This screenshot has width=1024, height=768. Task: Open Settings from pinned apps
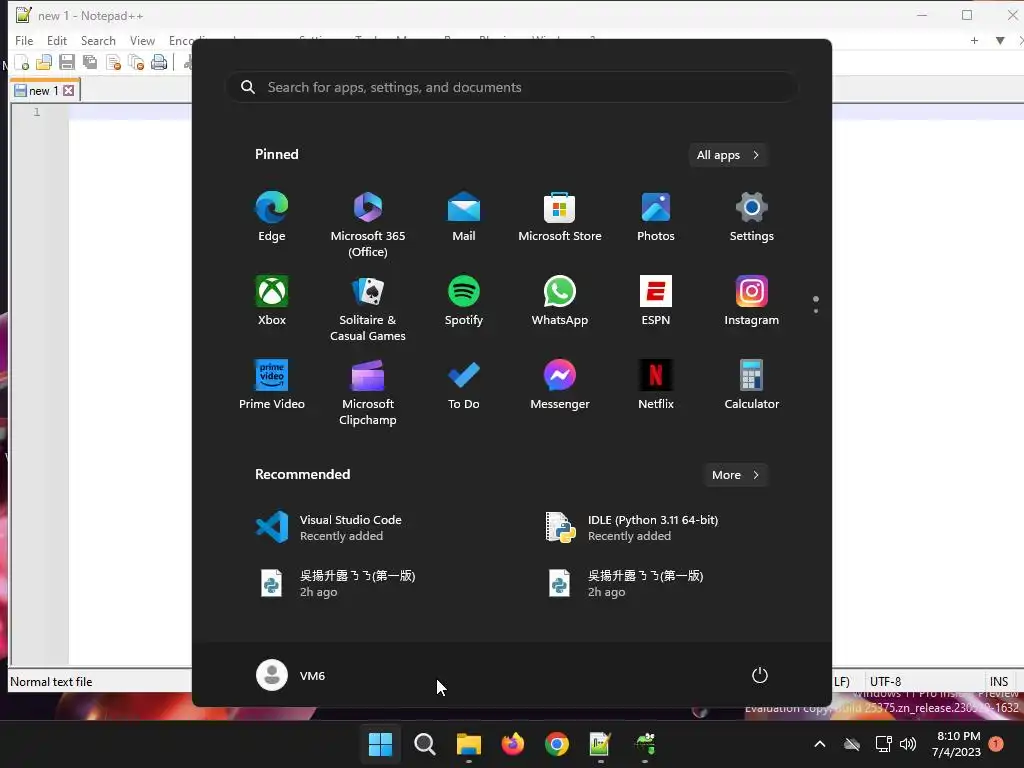click(752, 217)
